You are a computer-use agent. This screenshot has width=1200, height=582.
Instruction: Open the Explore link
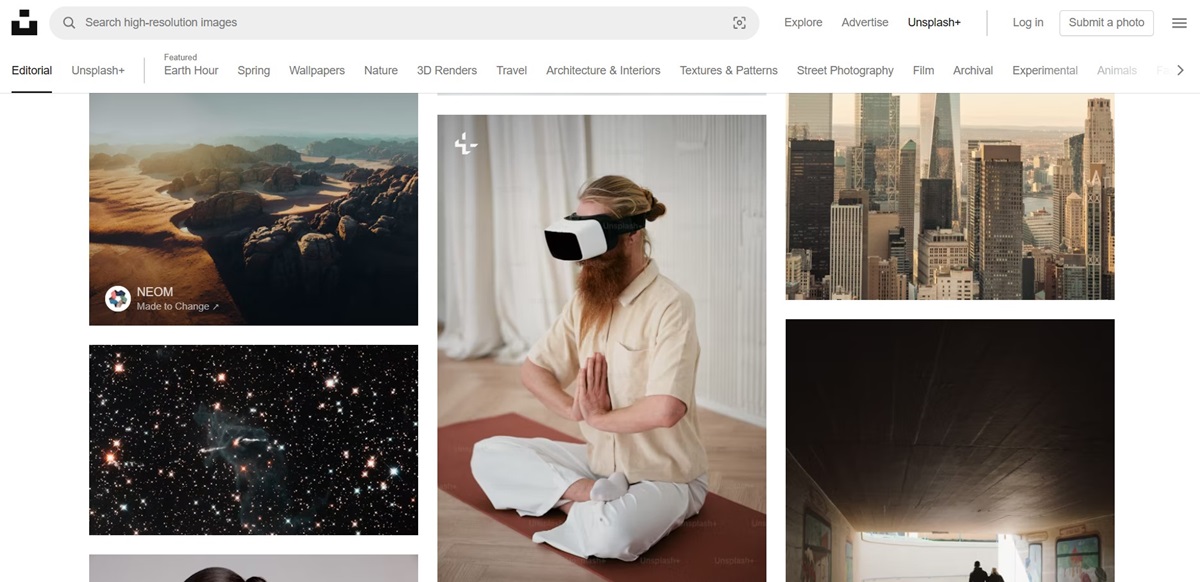coord(803,22)
